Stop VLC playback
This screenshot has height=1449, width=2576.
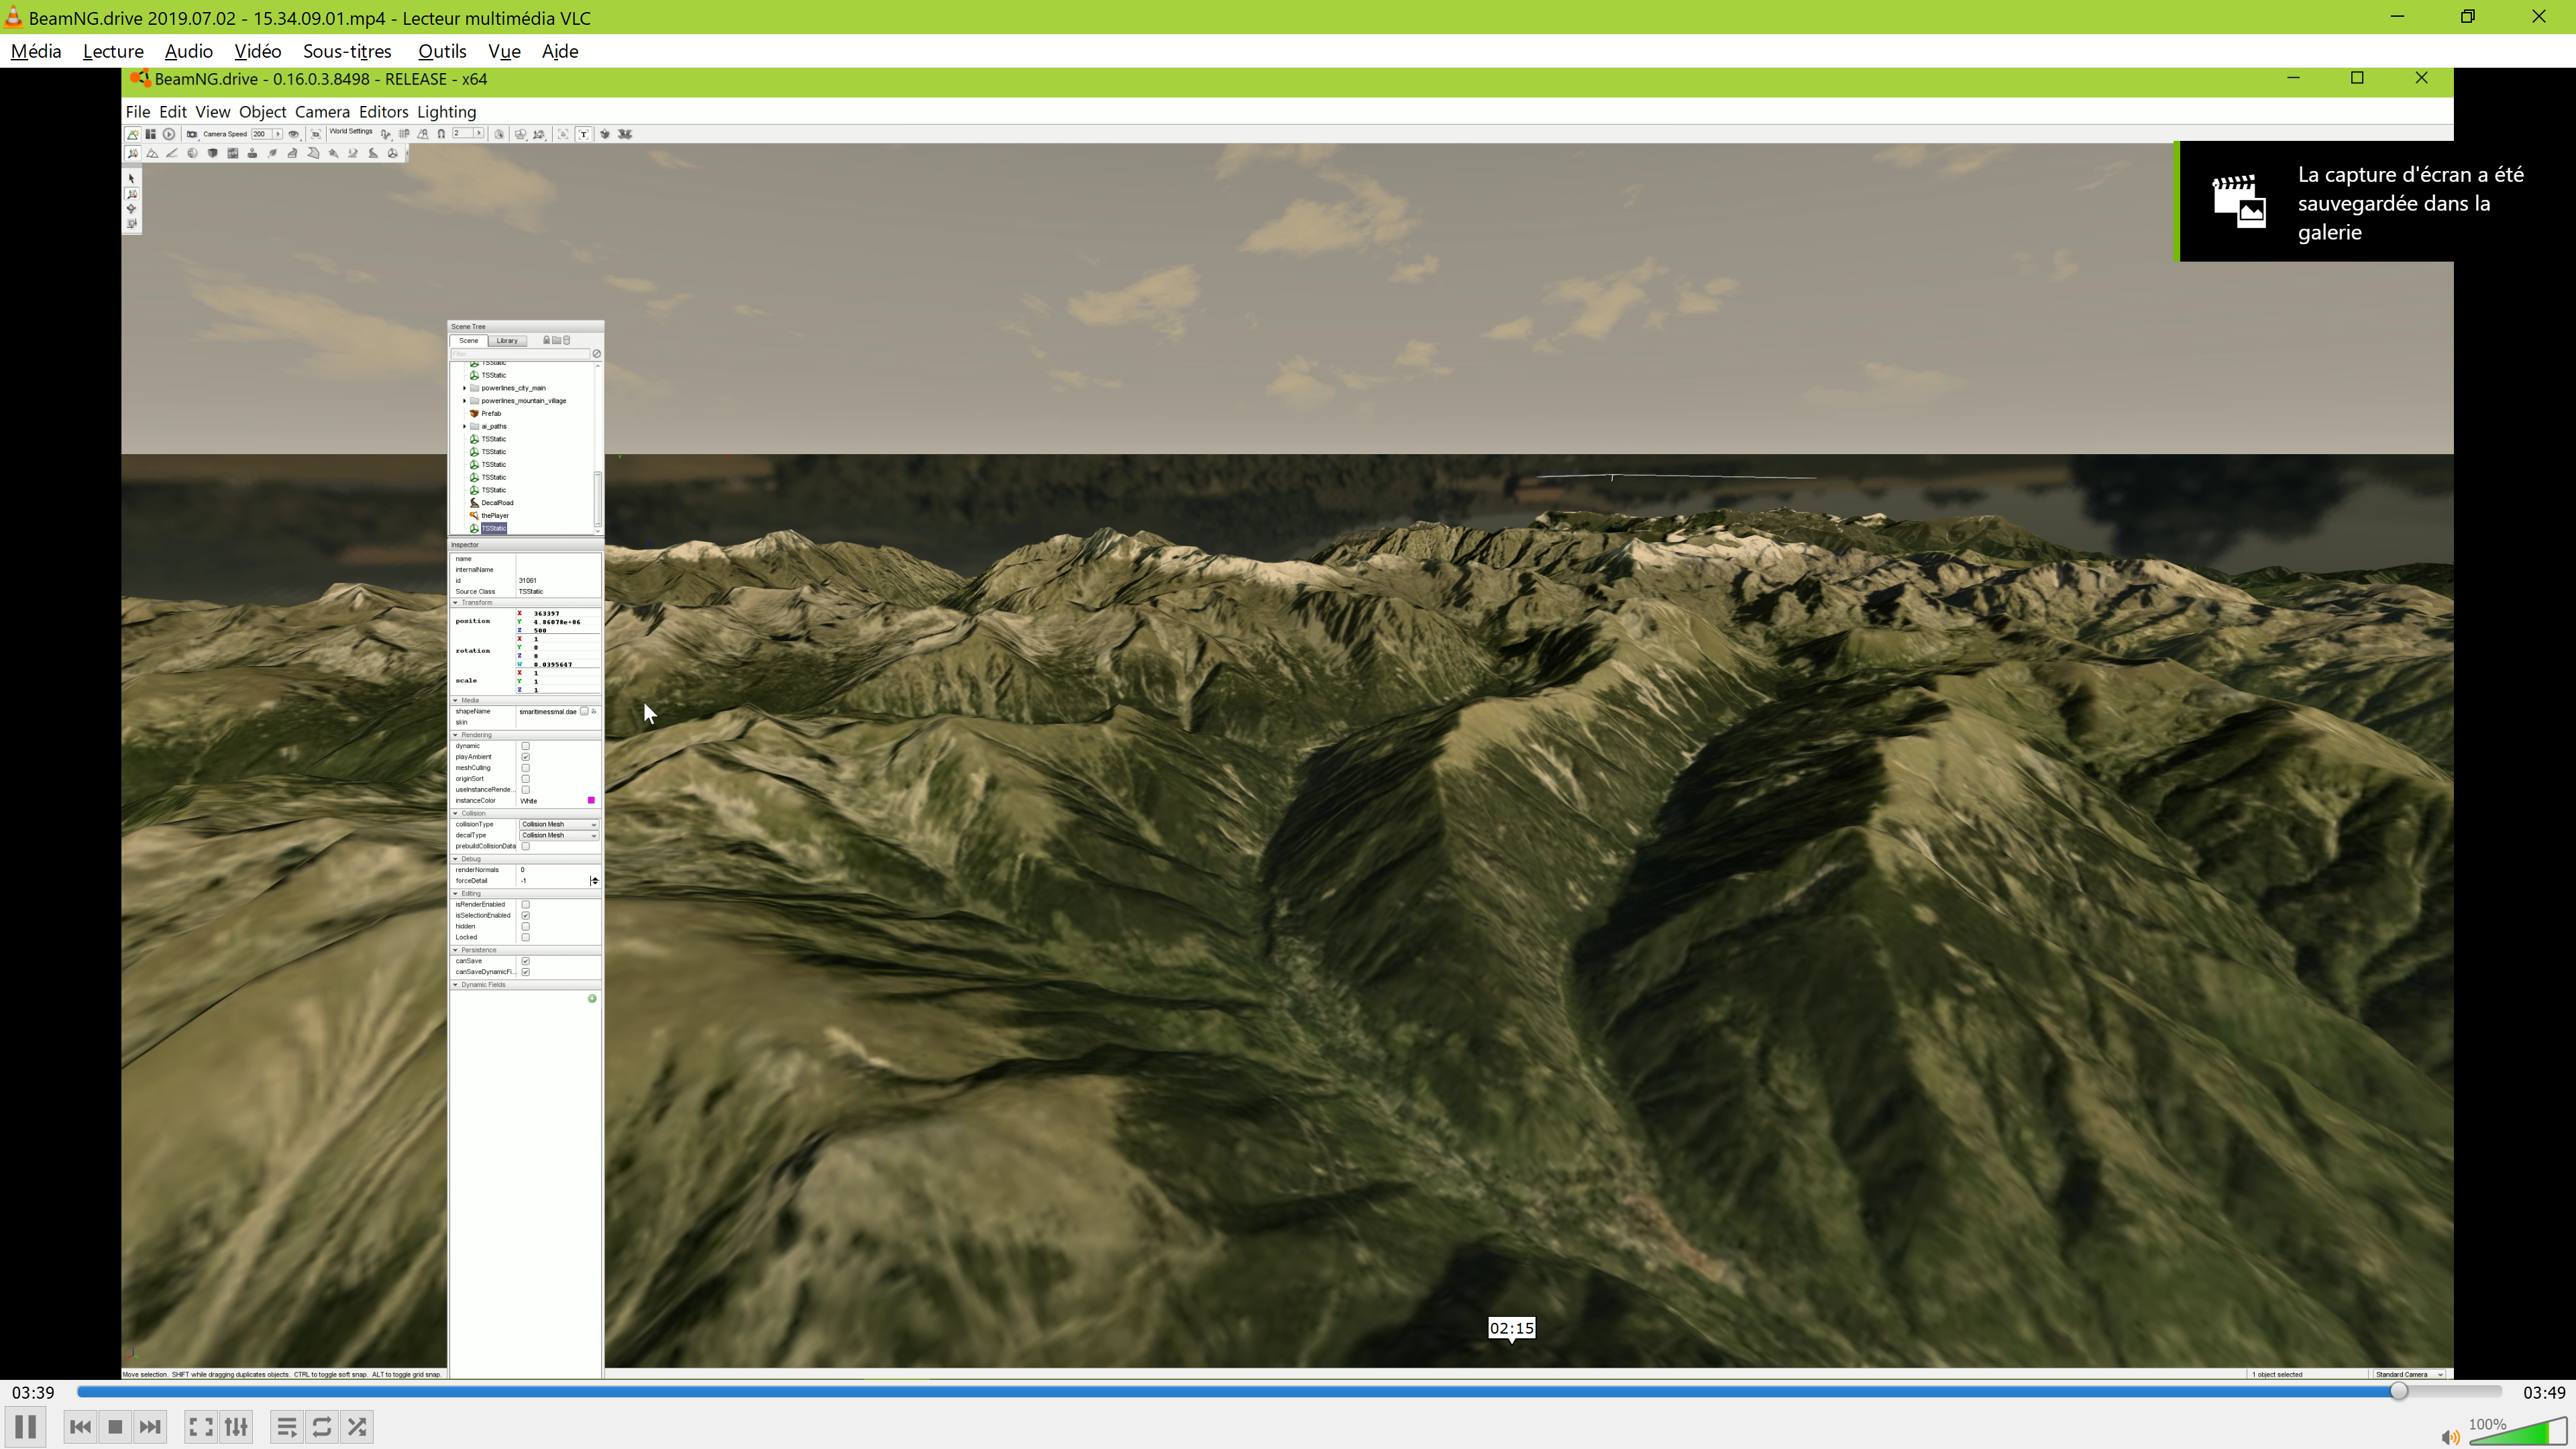[x=115, y=1427]
